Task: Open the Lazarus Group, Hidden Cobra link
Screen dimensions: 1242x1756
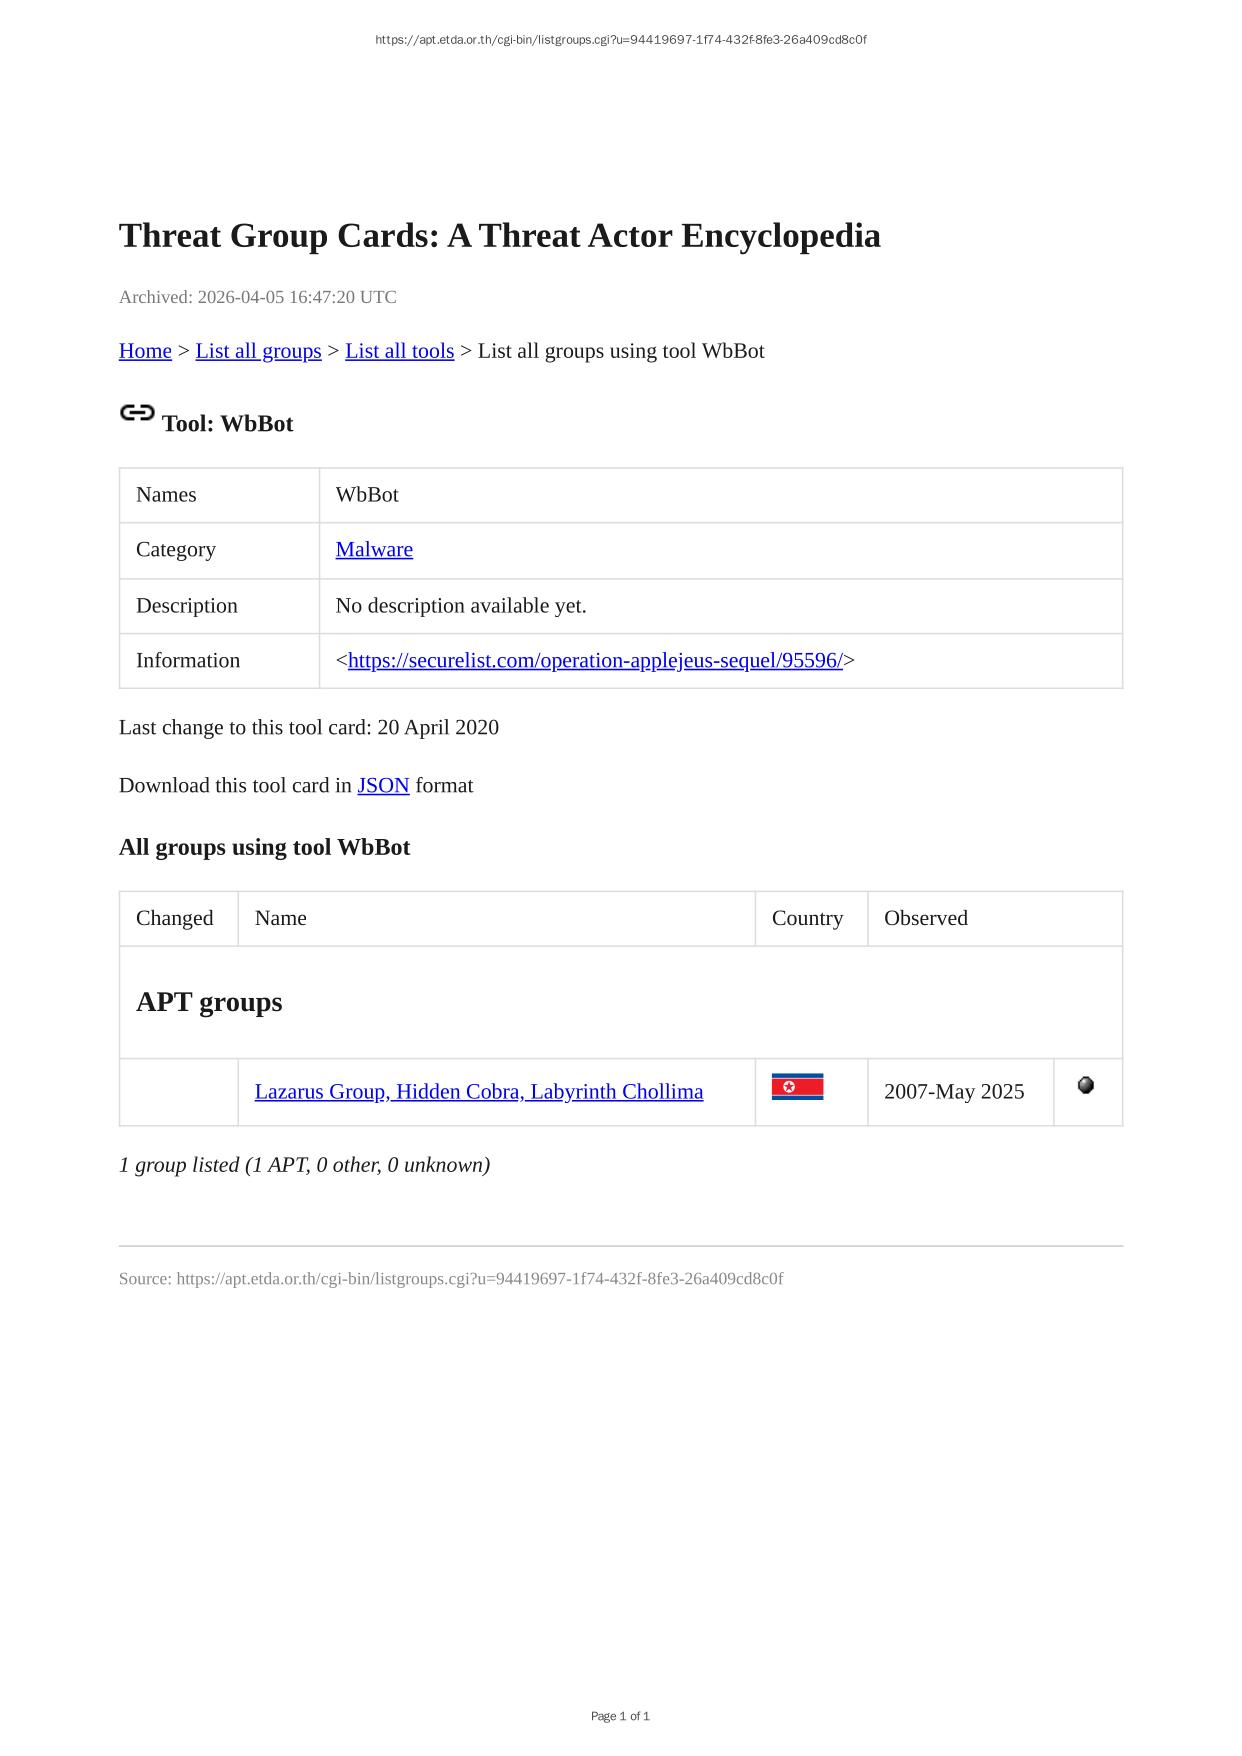Action: point(478,1092)
